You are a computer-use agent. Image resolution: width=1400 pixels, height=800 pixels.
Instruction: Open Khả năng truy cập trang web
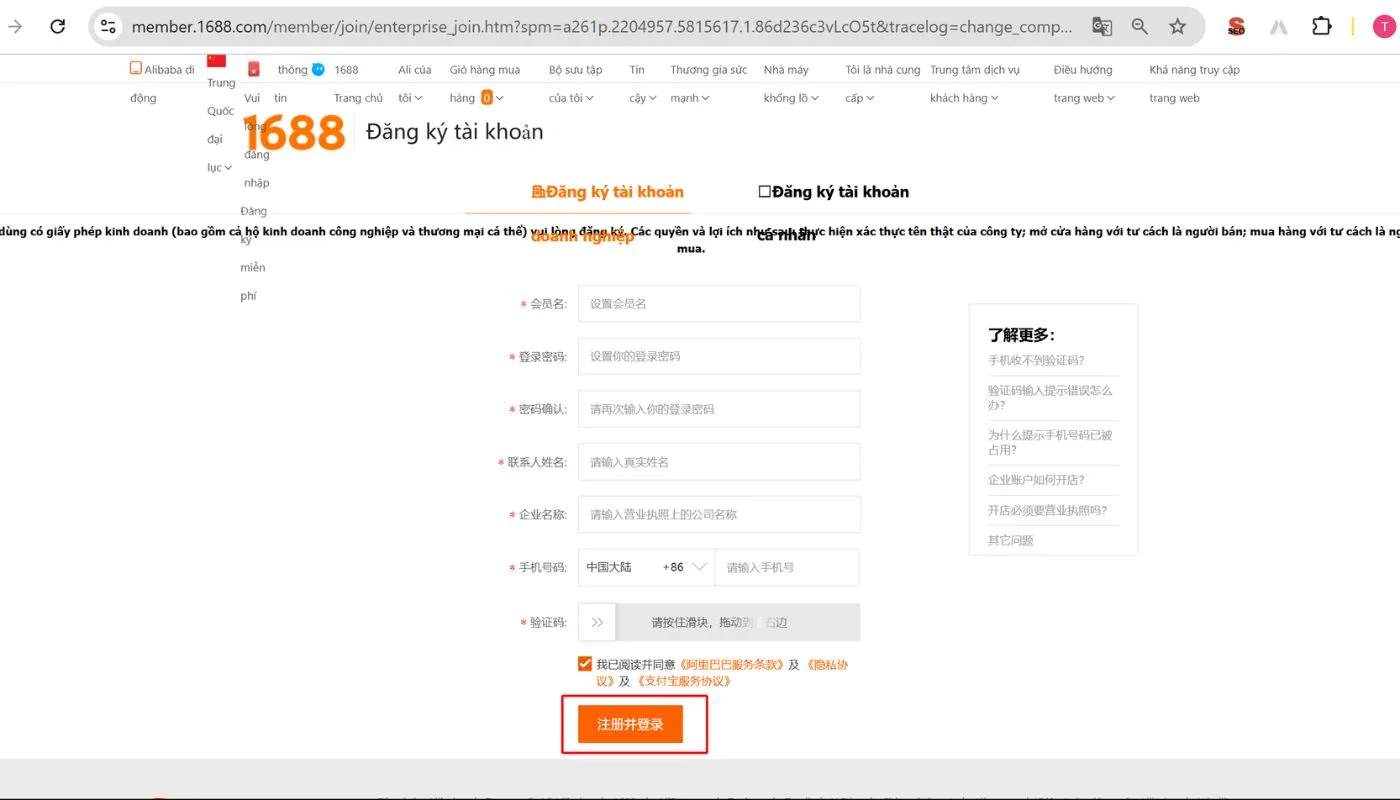click(1194, 84)
